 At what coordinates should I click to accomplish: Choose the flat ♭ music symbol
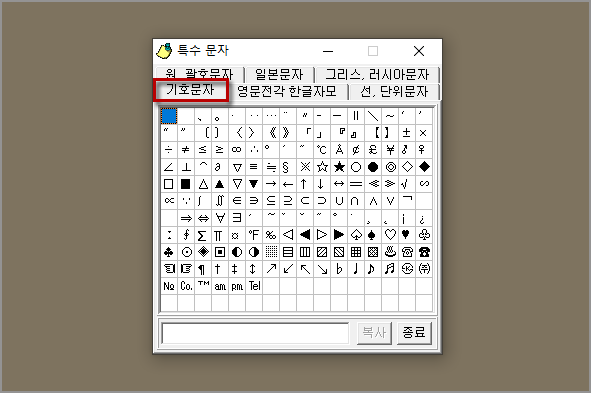[x=339, y=269]
